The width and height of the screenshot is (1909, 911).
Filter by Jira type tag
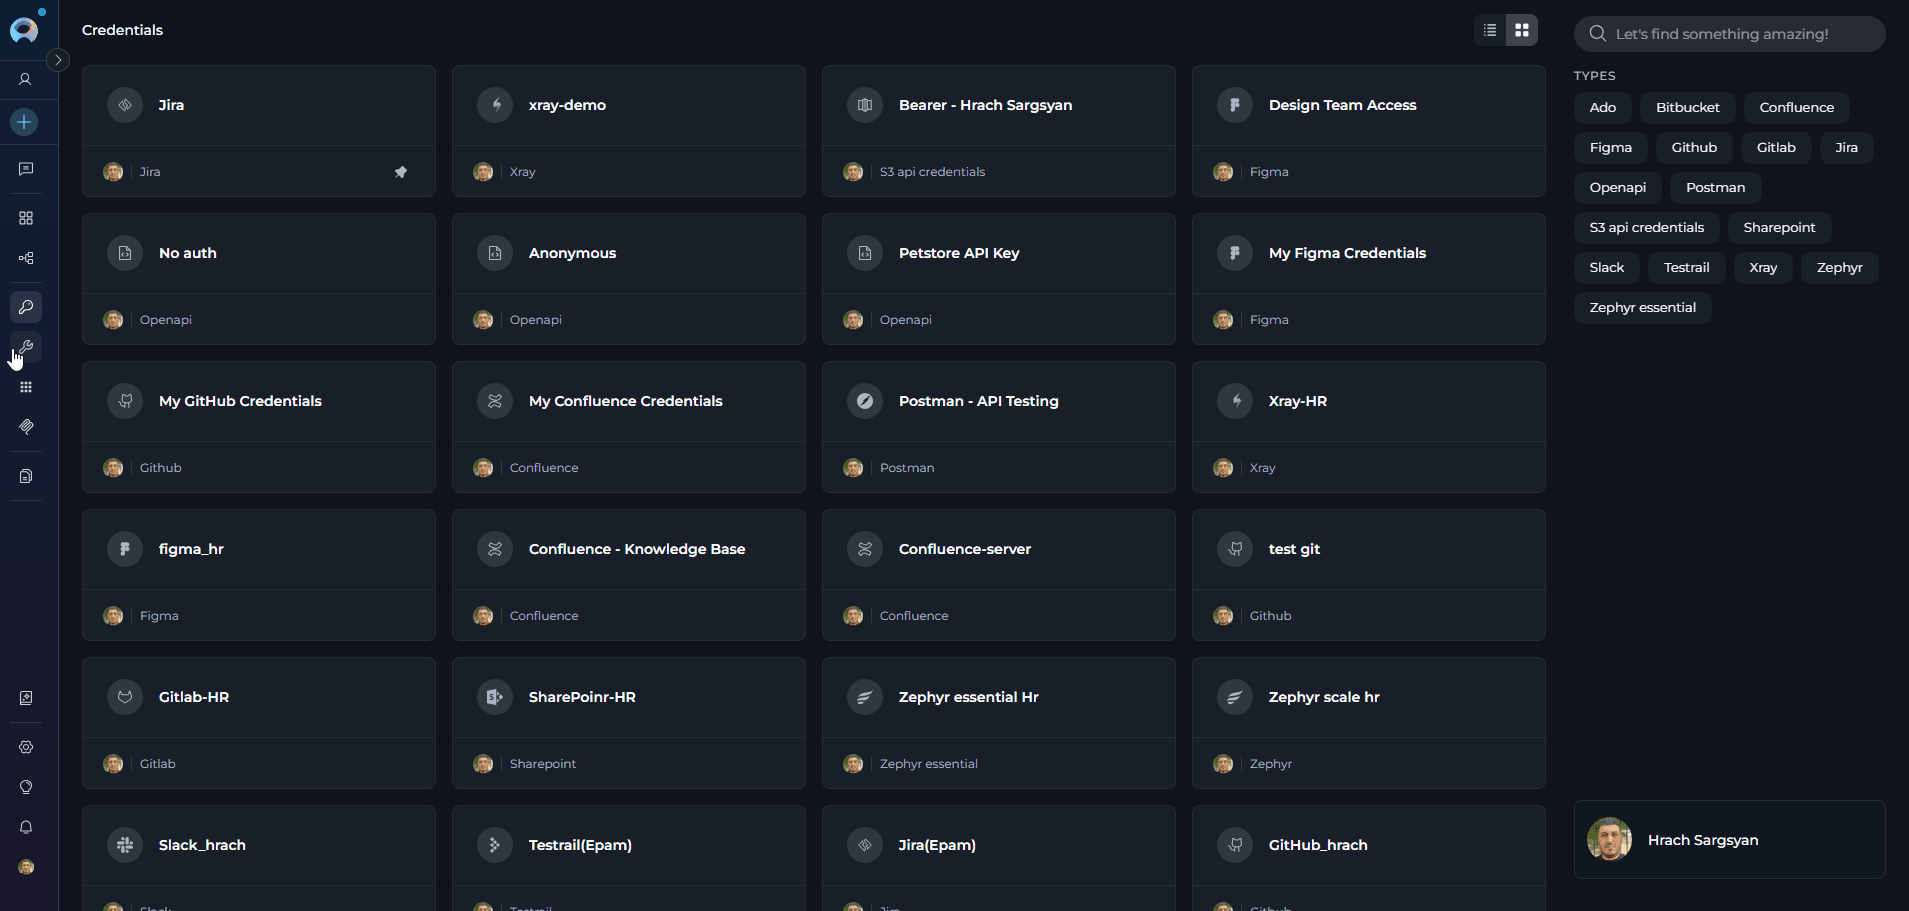(x=1847, y=147)
